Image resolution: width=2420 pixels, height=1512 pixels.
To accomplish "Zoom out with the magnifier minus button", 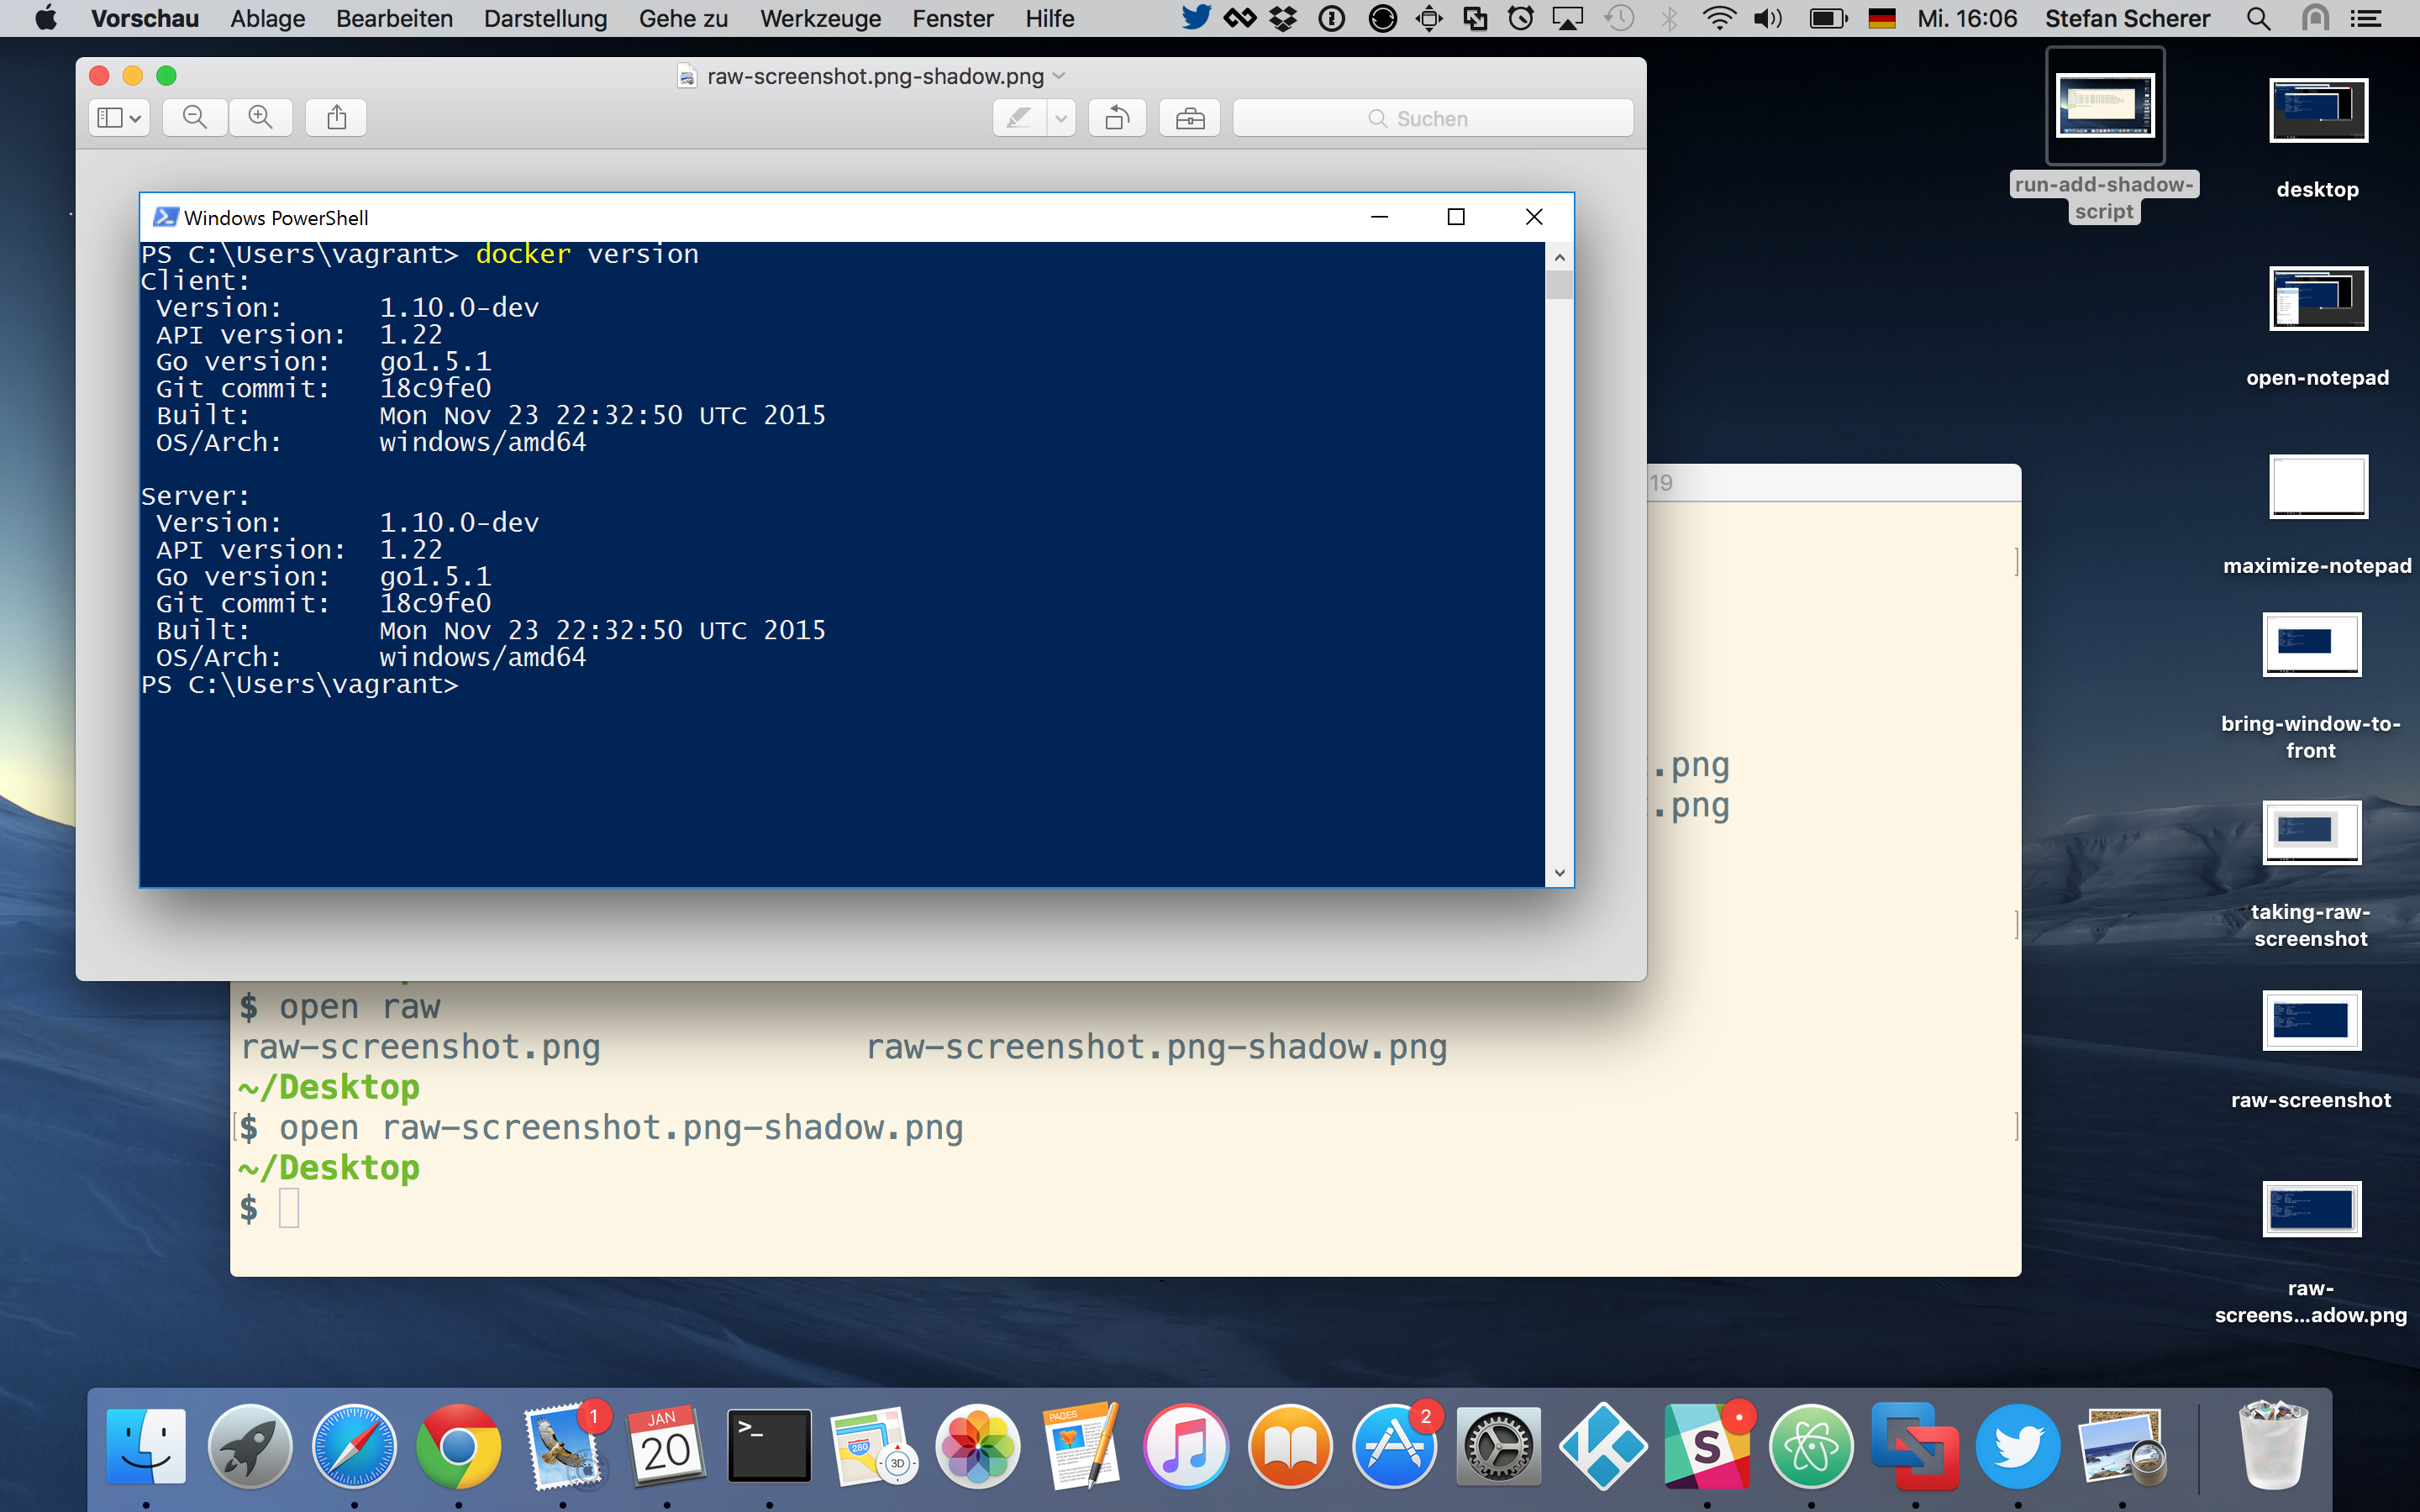I will [x=195, y=118].
